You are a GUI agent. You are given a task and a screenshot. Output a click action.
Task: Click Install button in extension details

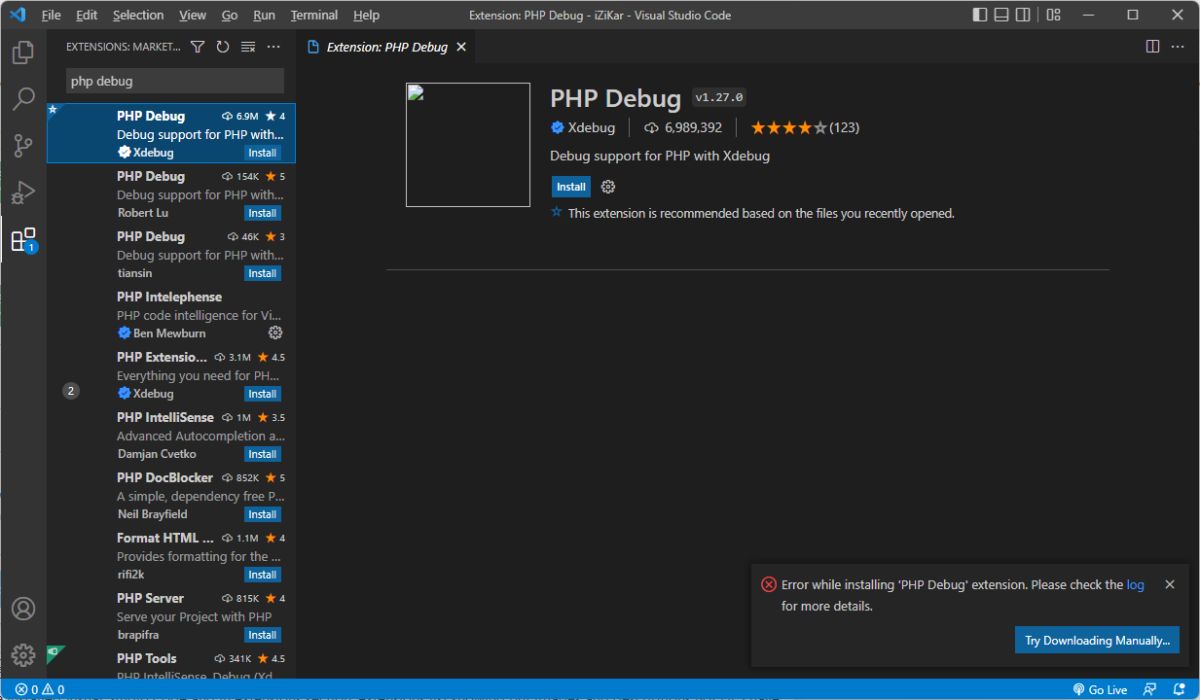tap(571, 187)
